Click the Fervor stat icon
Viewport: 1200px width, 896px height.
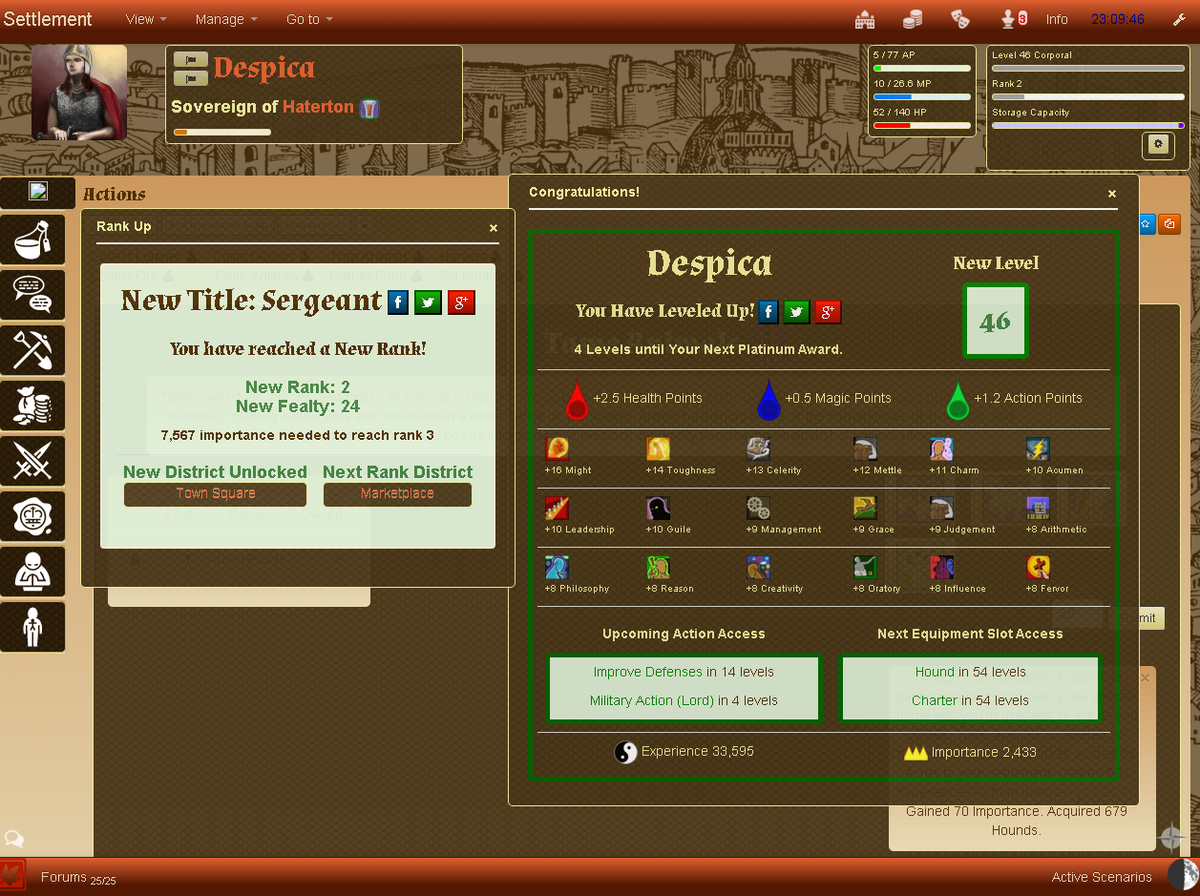pos(1038,567)
